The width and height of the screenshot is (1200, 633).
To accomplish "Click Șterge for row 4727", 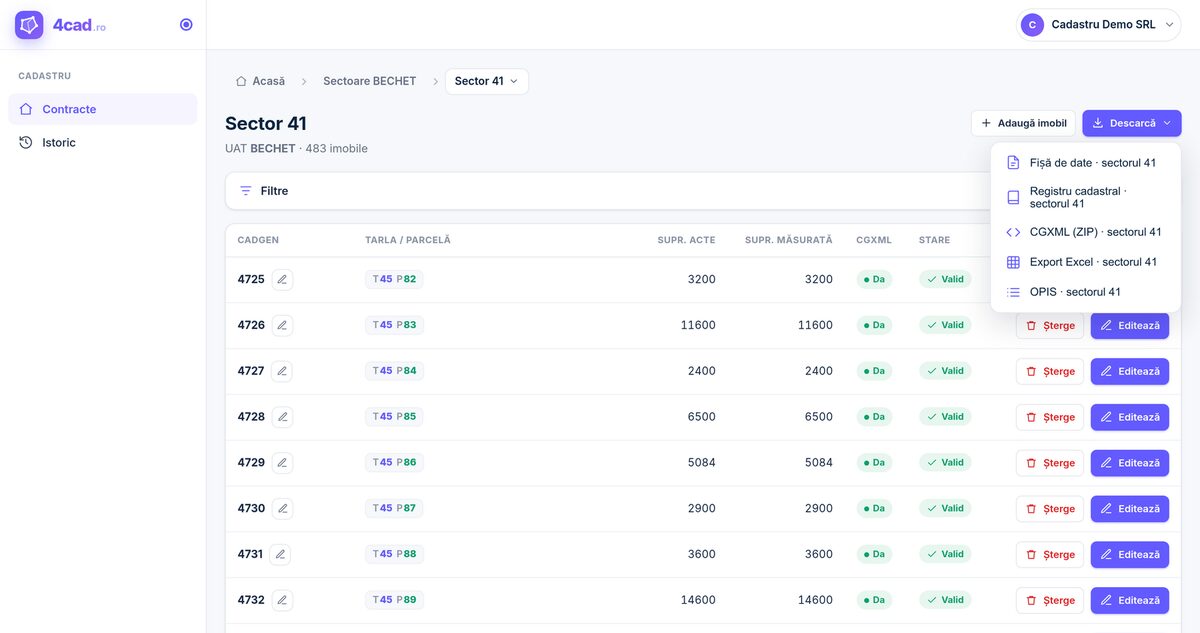I will tap(1050, 371).
